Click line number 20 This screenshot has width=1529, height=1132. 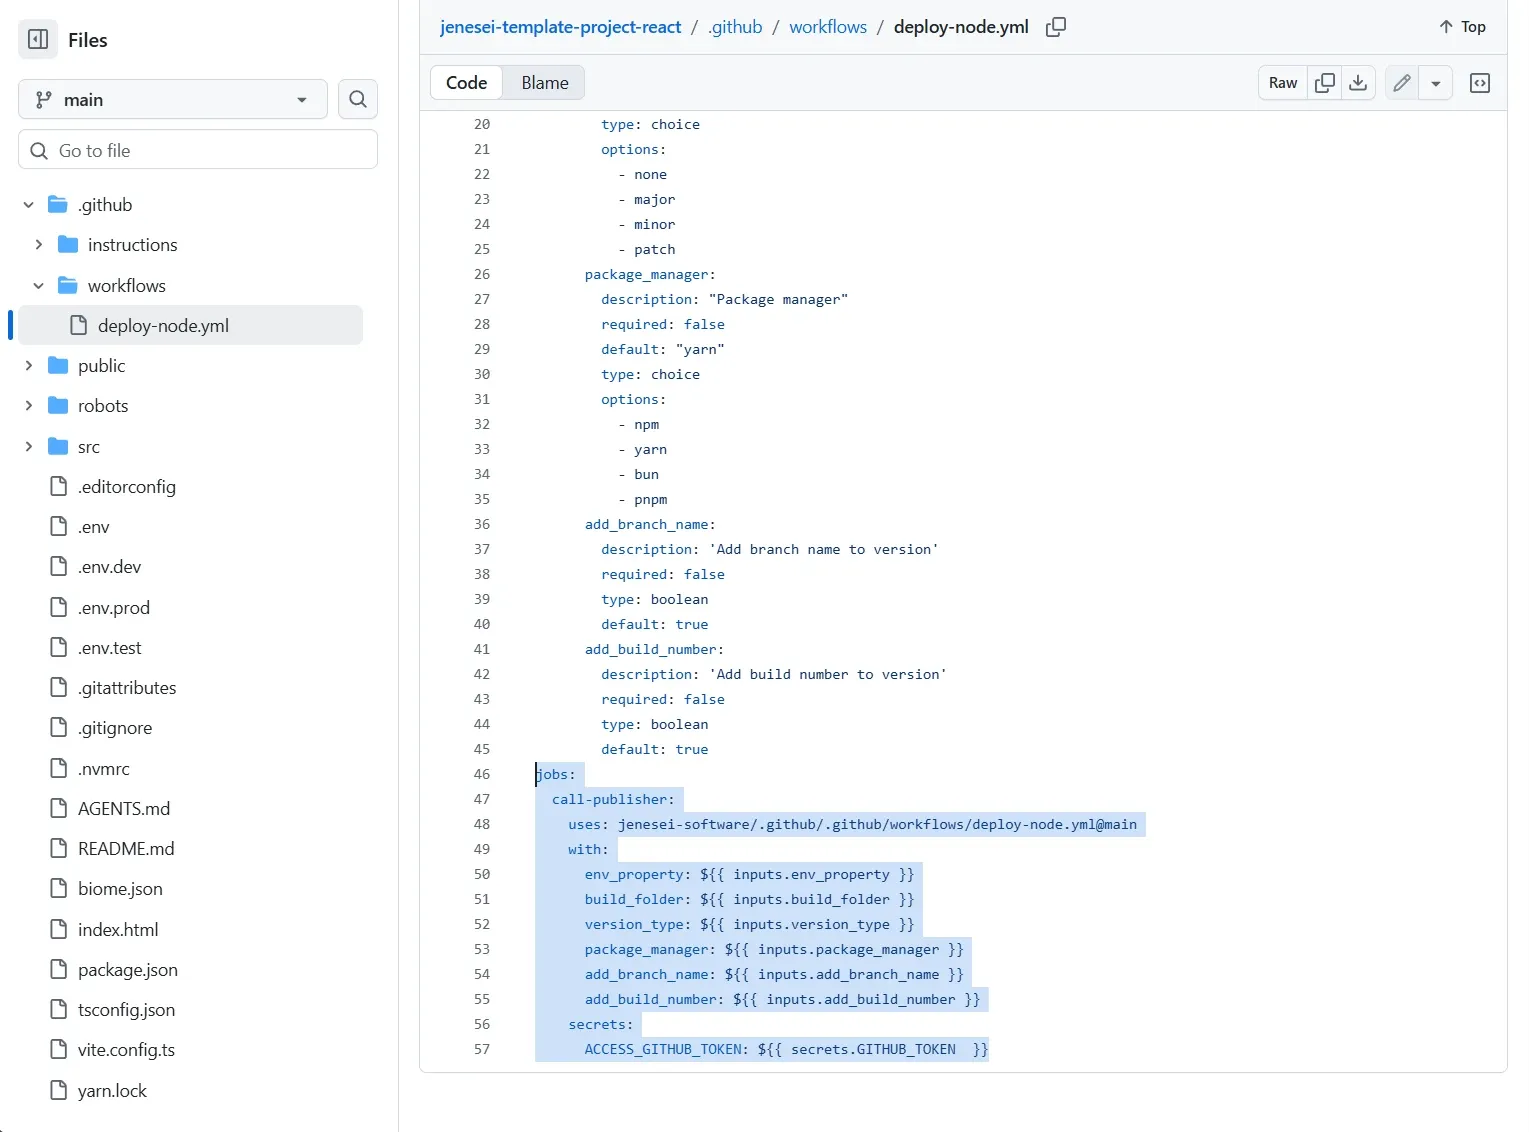click(482, 124)
